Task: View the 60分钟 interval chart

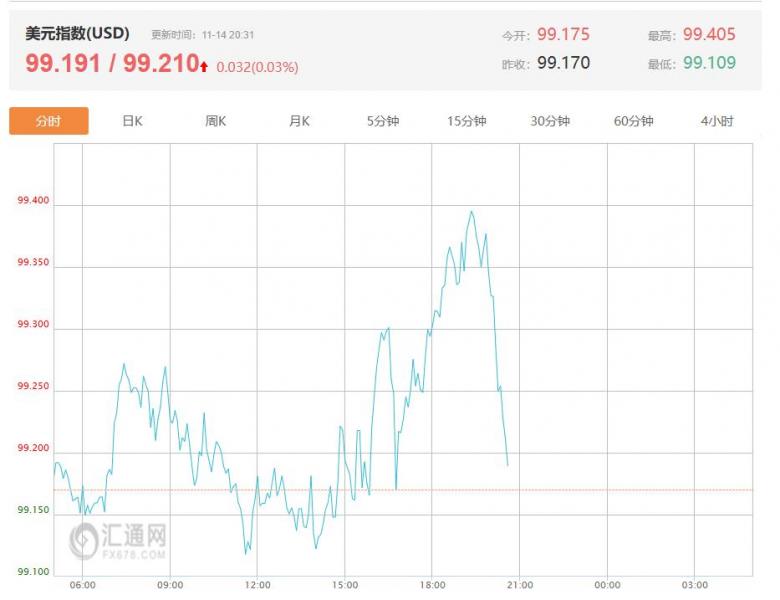Action: click(x=634, y=121)
